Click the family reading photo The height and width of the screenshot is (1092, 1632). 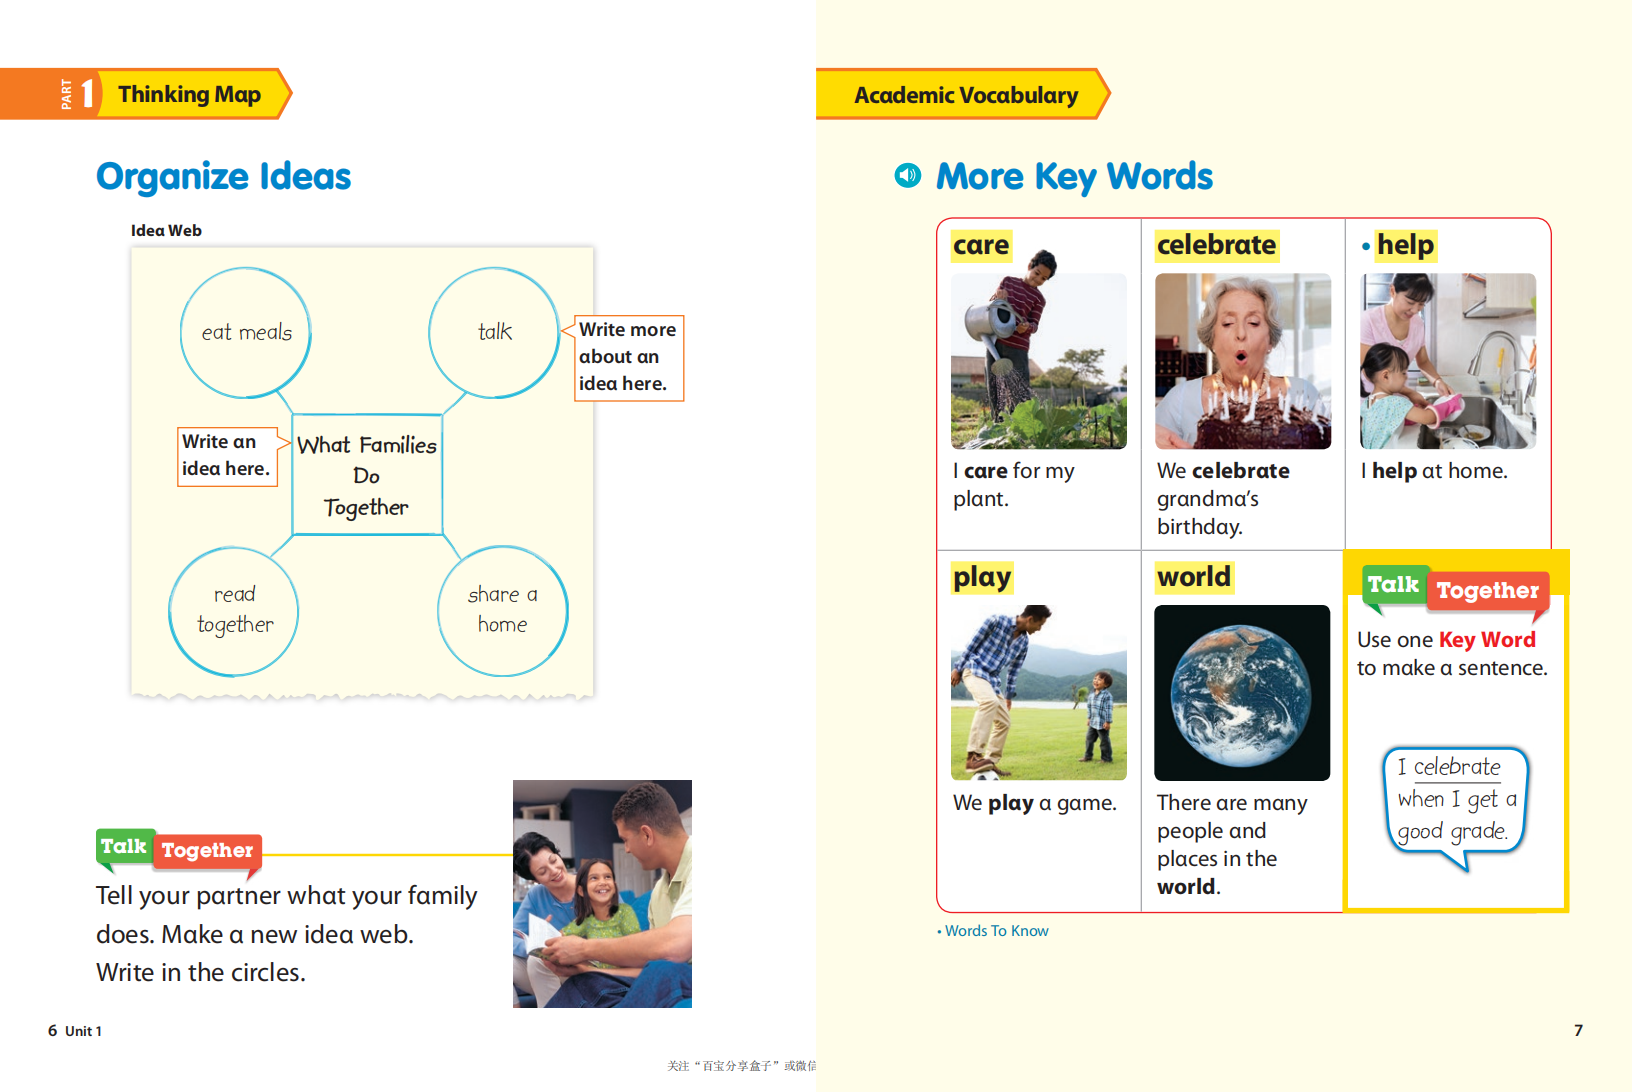[602, 894]
